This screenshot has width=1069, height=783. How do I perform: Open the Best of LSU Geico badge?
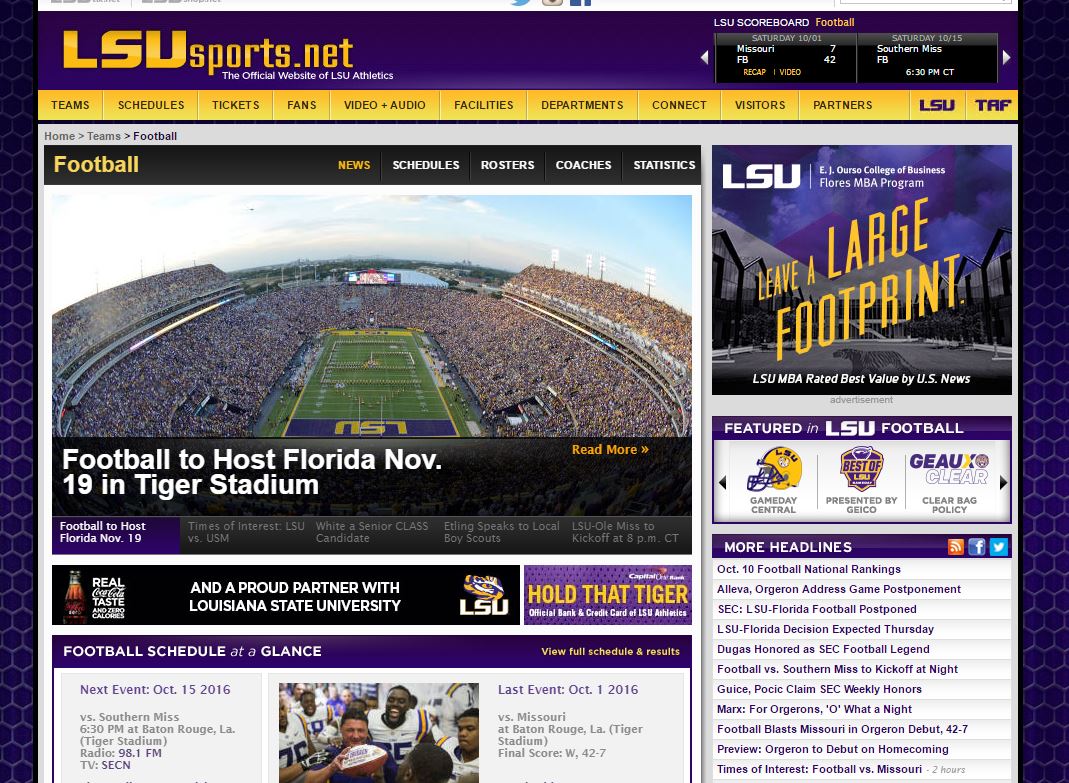pyautogui.click(x=861, y=469)
